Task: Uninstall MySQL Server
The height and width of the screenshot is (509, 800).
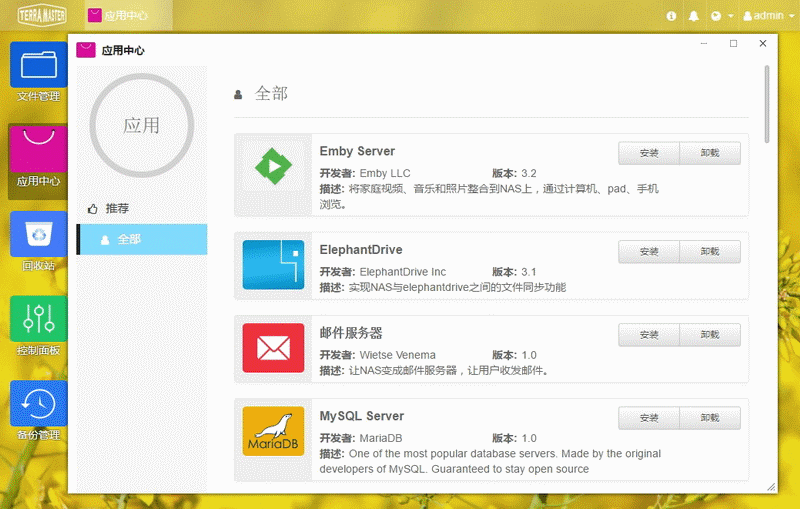Action: click(x=710, y=418)
